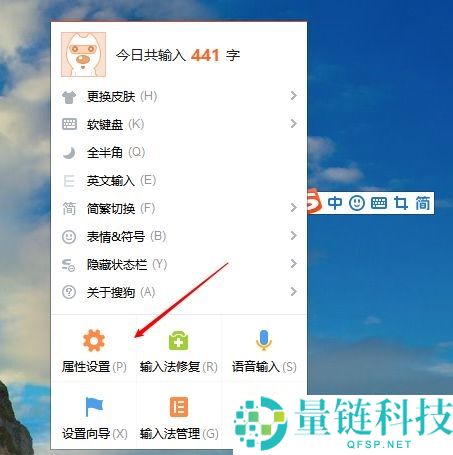Screen dimensions: 453x455
Task: Expand the 软键盘 submenu arrow
Action: [x=293, y=124]
